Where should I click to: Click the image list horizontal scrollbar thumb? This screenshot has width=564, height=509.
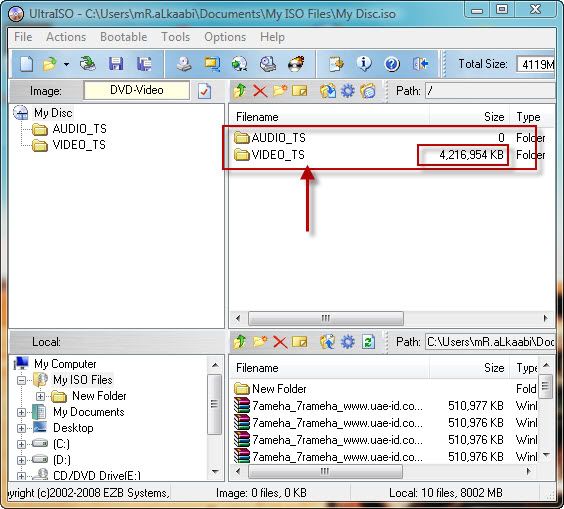point(326,318)
